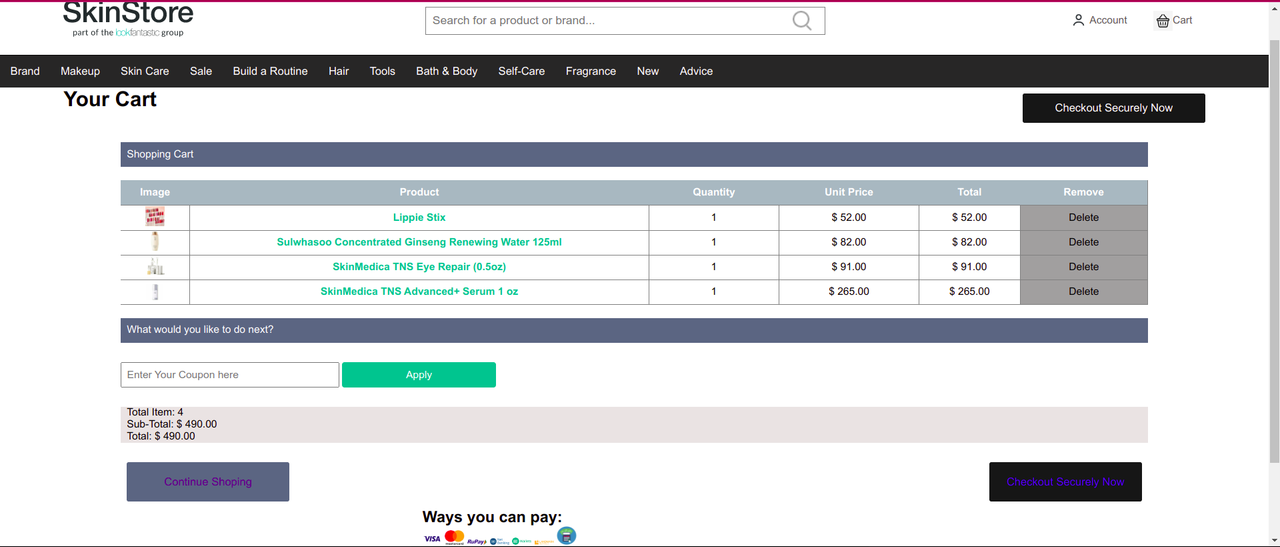Click the Sulwhasoo Ginseng Water thumbnail
This screenshot has height=547, width=1280.
click(x=155, y=242)
